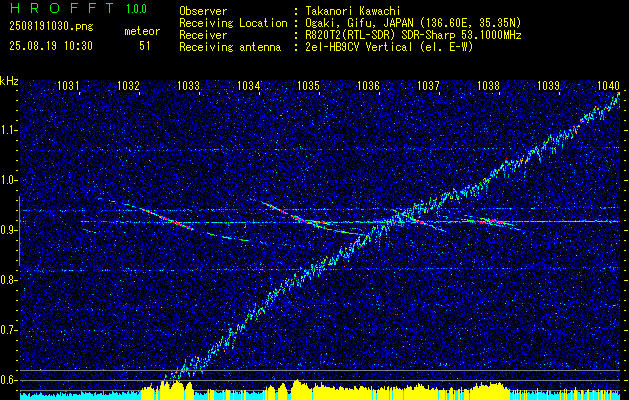This screenshot has width=629, height=400.
Task: Select the meteor count 51
Action: [145, 46]
